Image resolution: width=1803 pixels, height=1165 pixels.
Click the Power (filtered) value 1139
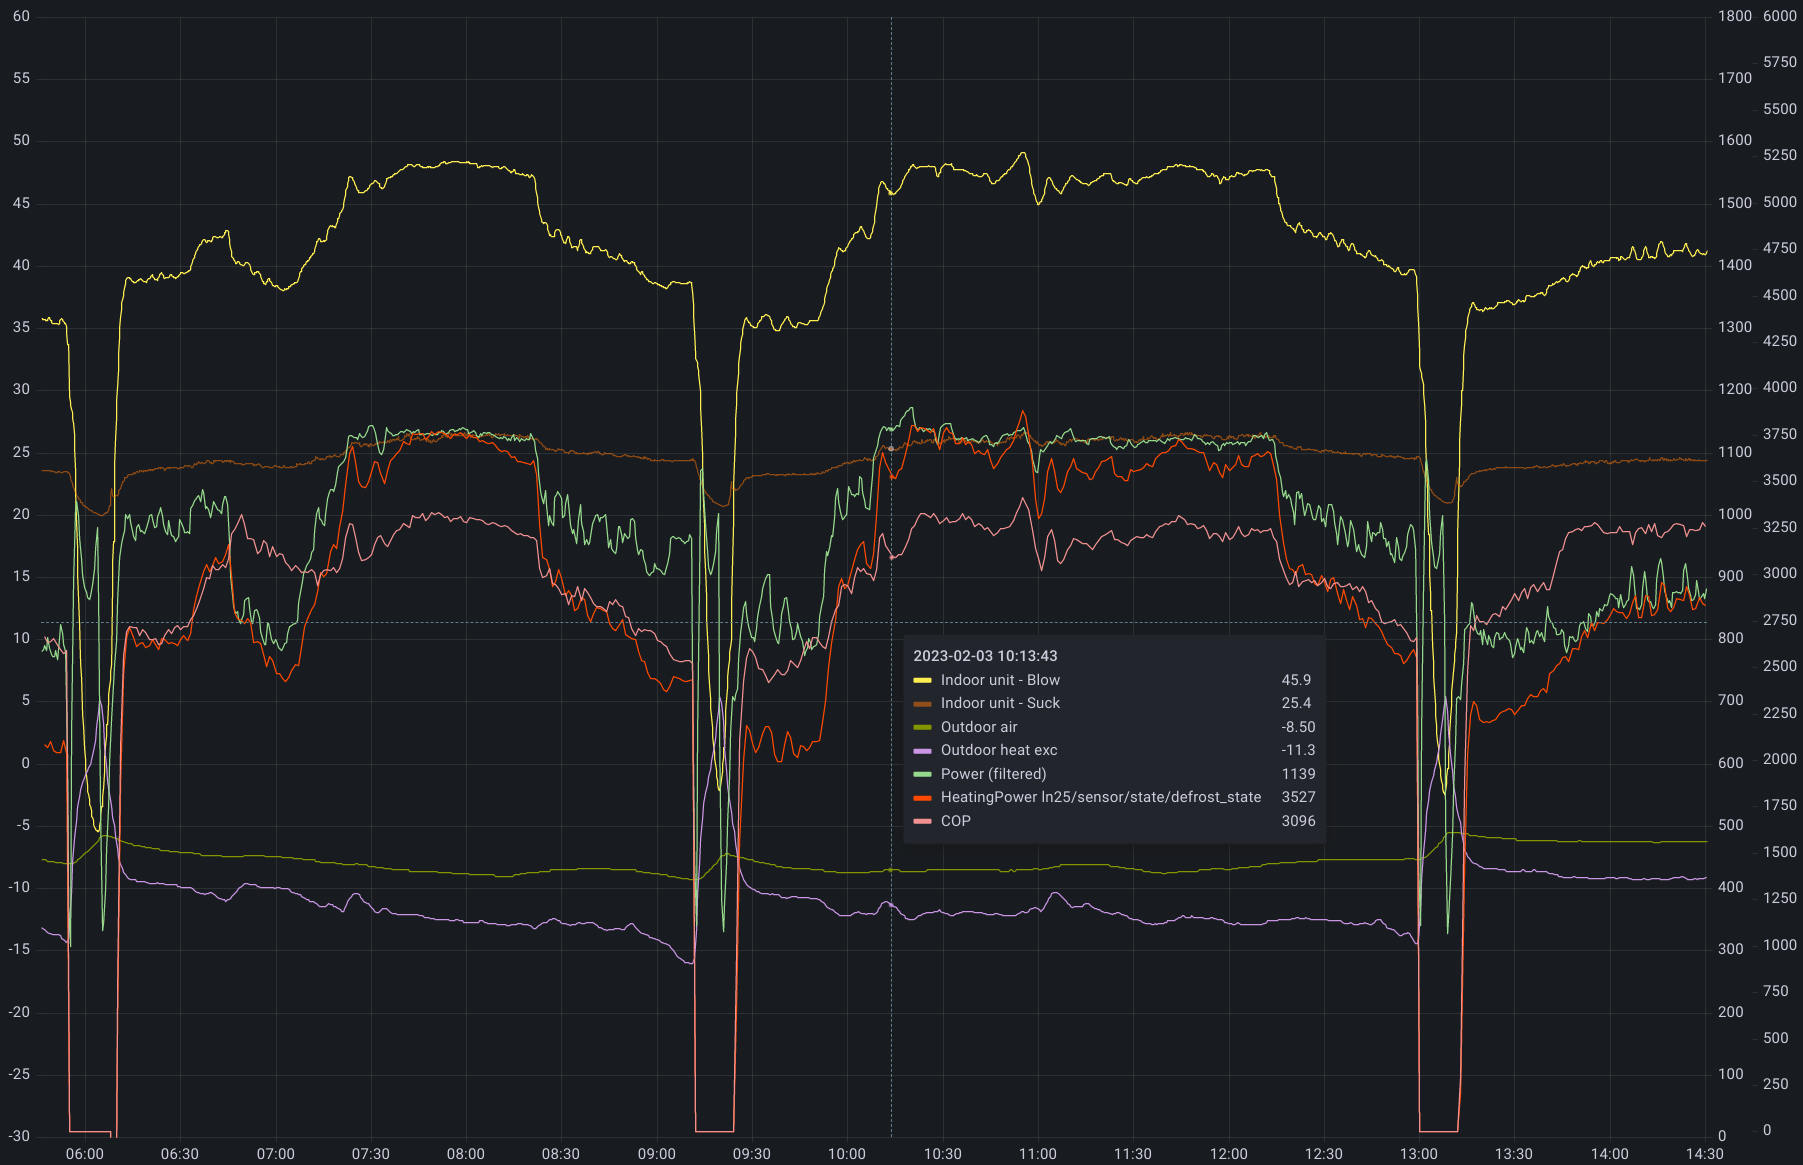1298,774
